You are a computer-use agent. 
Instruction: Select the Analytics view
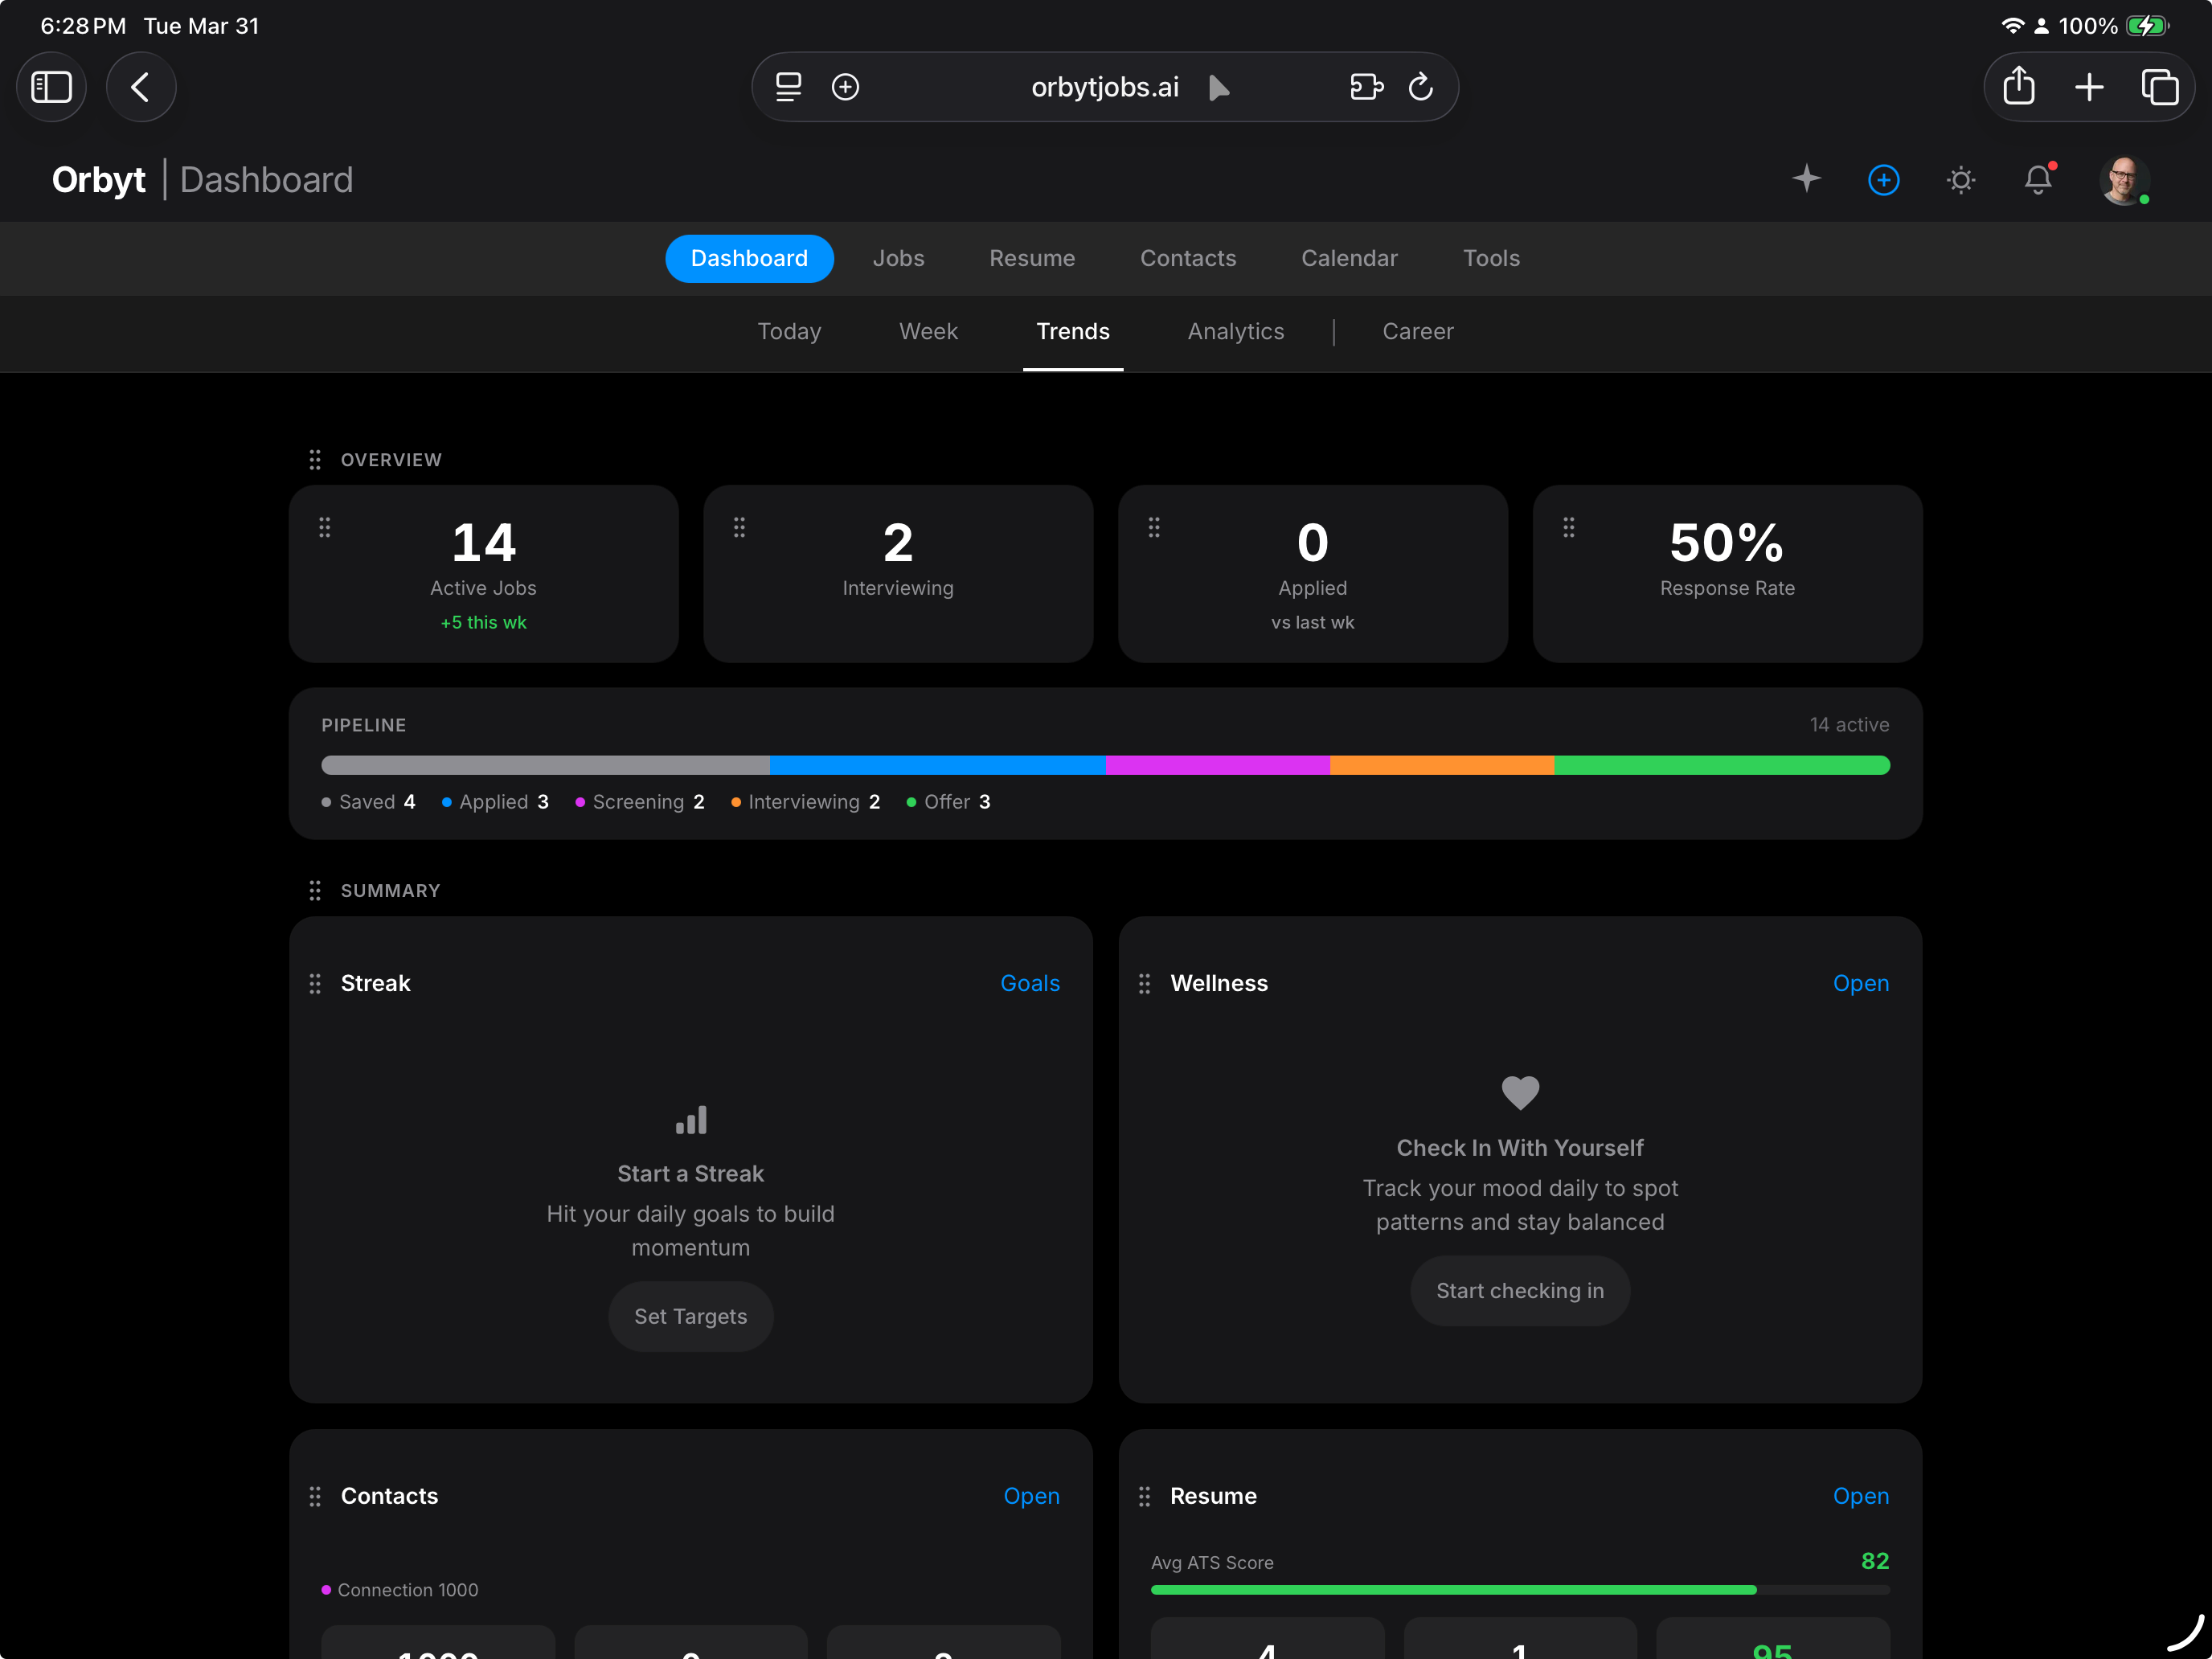click(x=1236, y=331)
